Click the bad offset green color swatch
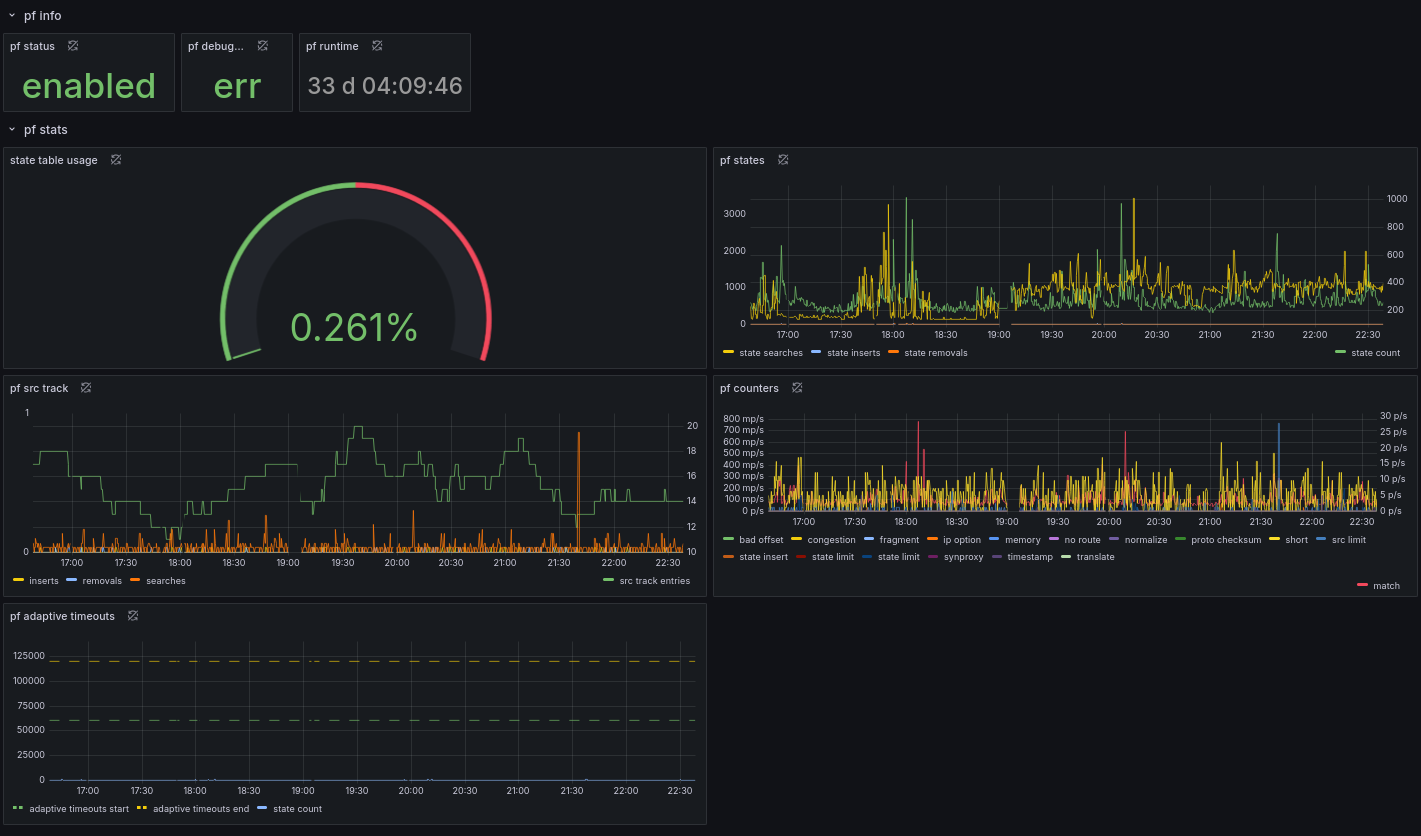 pos(728,540)
